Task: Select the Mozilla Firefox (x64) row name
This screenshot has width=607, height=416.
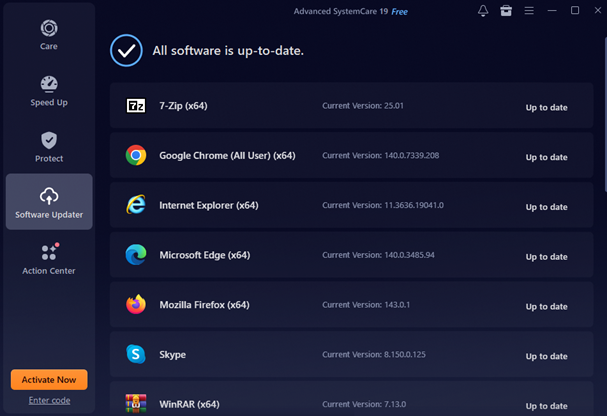Action: coord(204,305)
